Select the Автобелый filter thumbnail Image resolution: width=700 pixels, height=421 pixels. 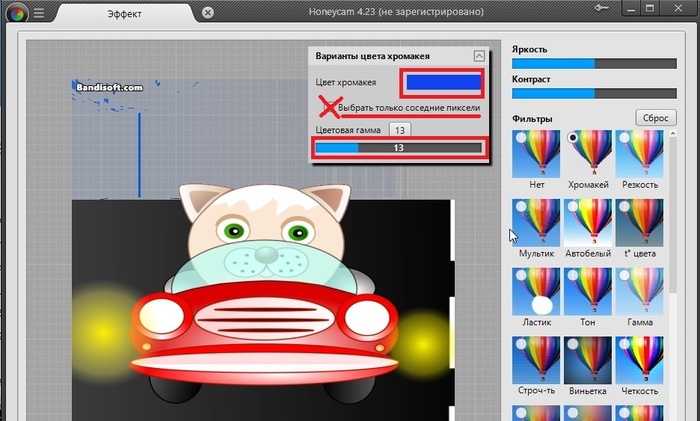(x=588, y=223)
